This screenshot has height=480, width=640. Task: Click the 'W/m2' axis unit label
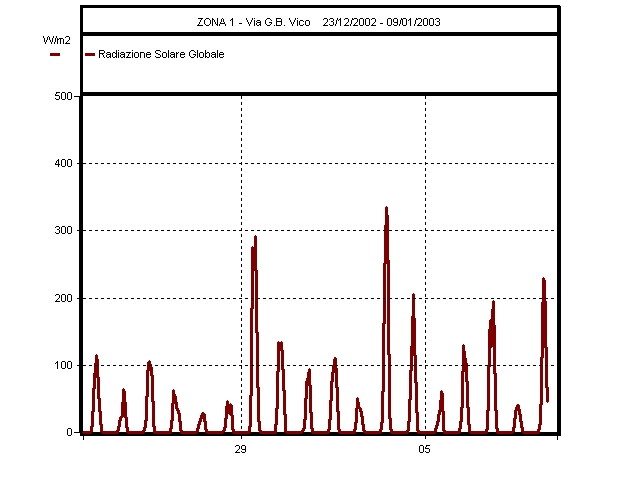(x=56, y=40)
